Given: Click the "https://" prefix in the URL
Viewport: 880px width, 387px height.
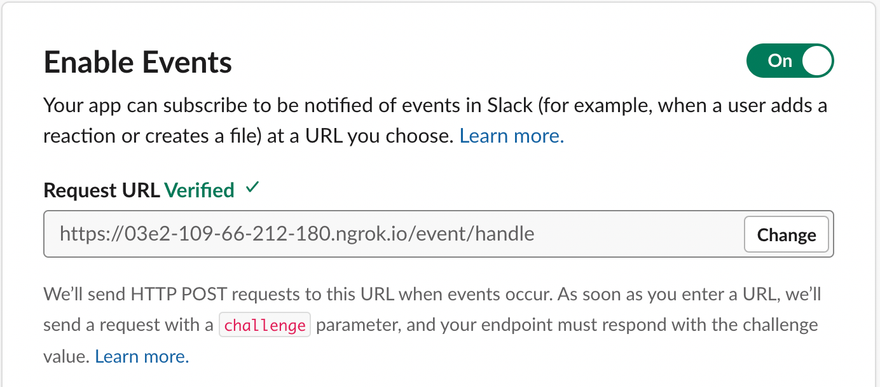Looking at the screenshot, I should tap(85, 234).
